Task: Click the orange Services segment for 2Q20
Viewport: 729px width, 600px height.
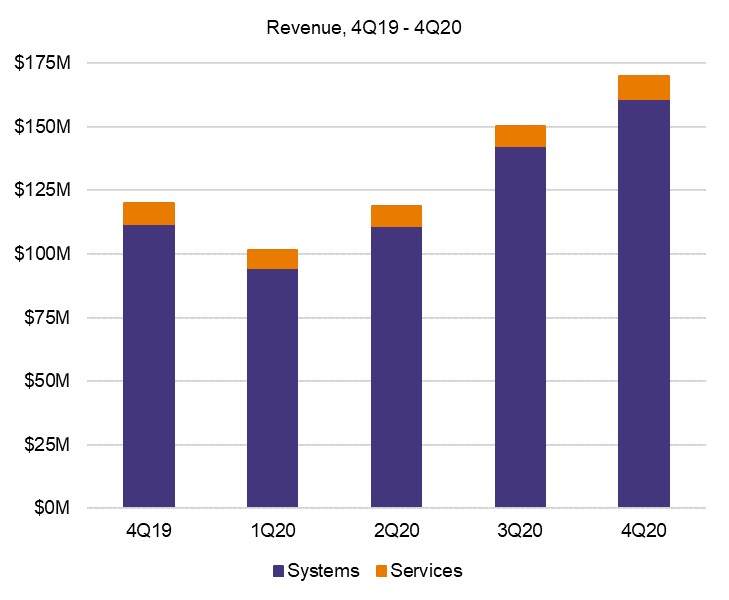Action: pyautogui.click(x=396, y=216)
